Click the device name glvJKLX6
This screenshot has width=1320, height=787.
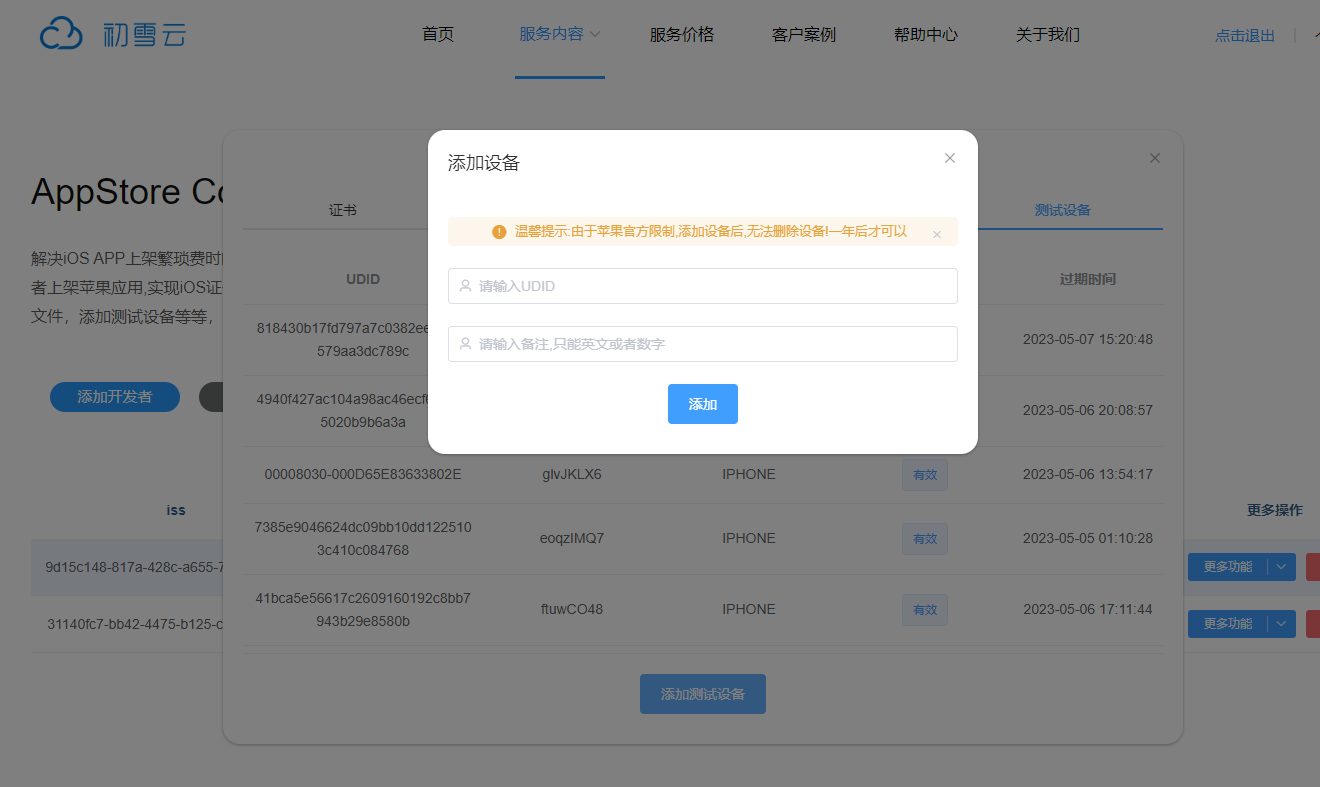(572, 474)
